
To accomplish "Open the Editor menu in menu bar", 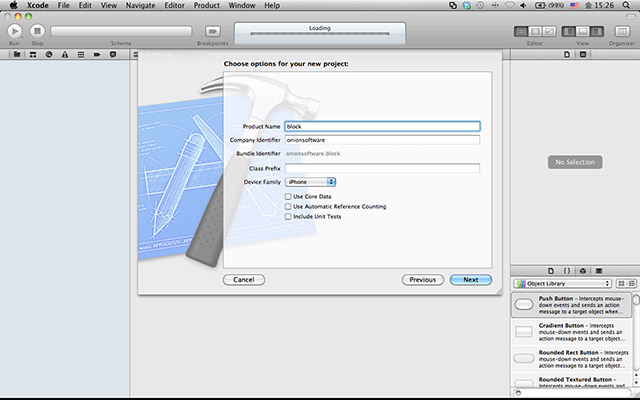I will click(x=174, y=5).
